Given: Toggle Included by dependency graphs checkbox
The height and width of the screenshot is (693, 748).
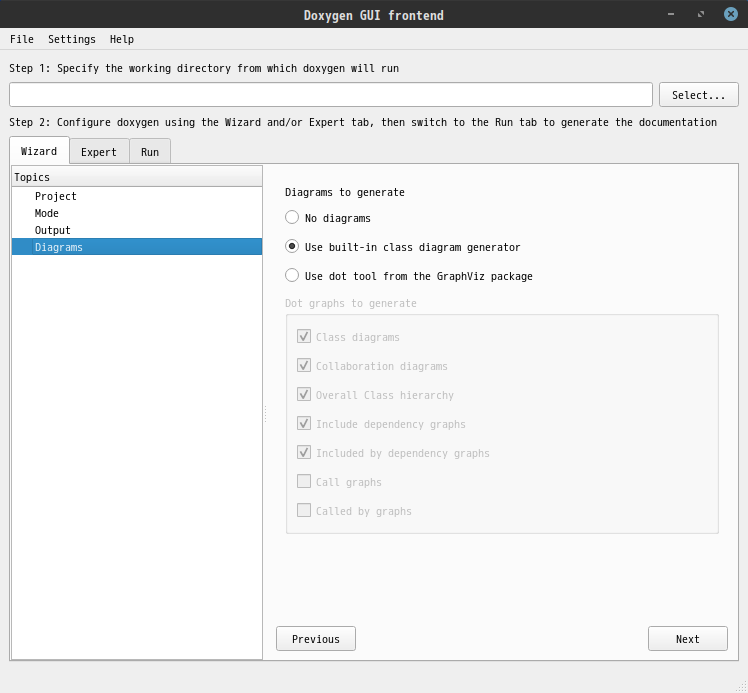Looking at the screenshot, I should 304,453.
